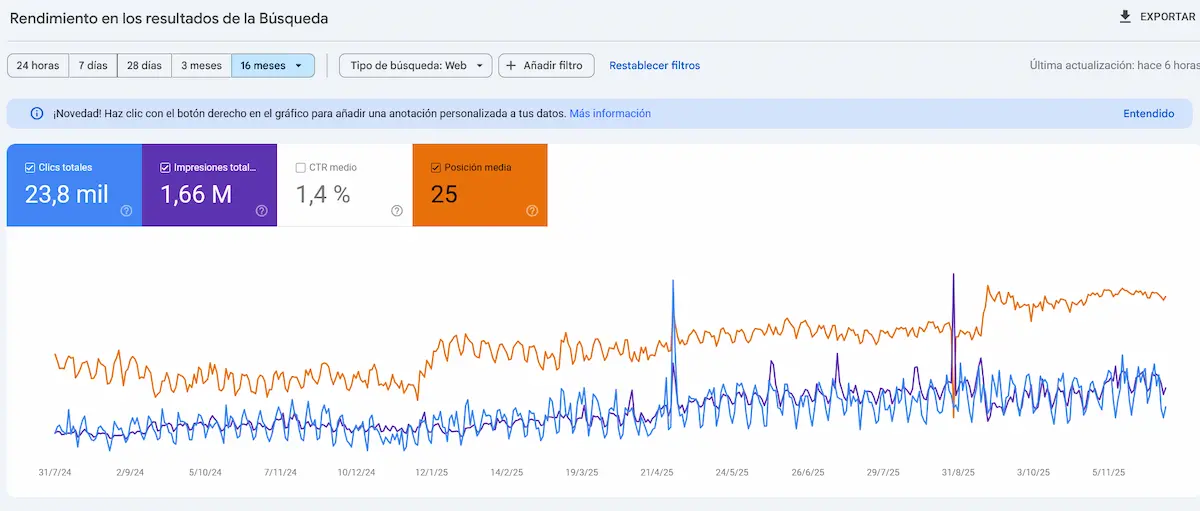The image size is (1200, 511).
Task: Click help icon on CTR medio card
Action: click(397, 211)
